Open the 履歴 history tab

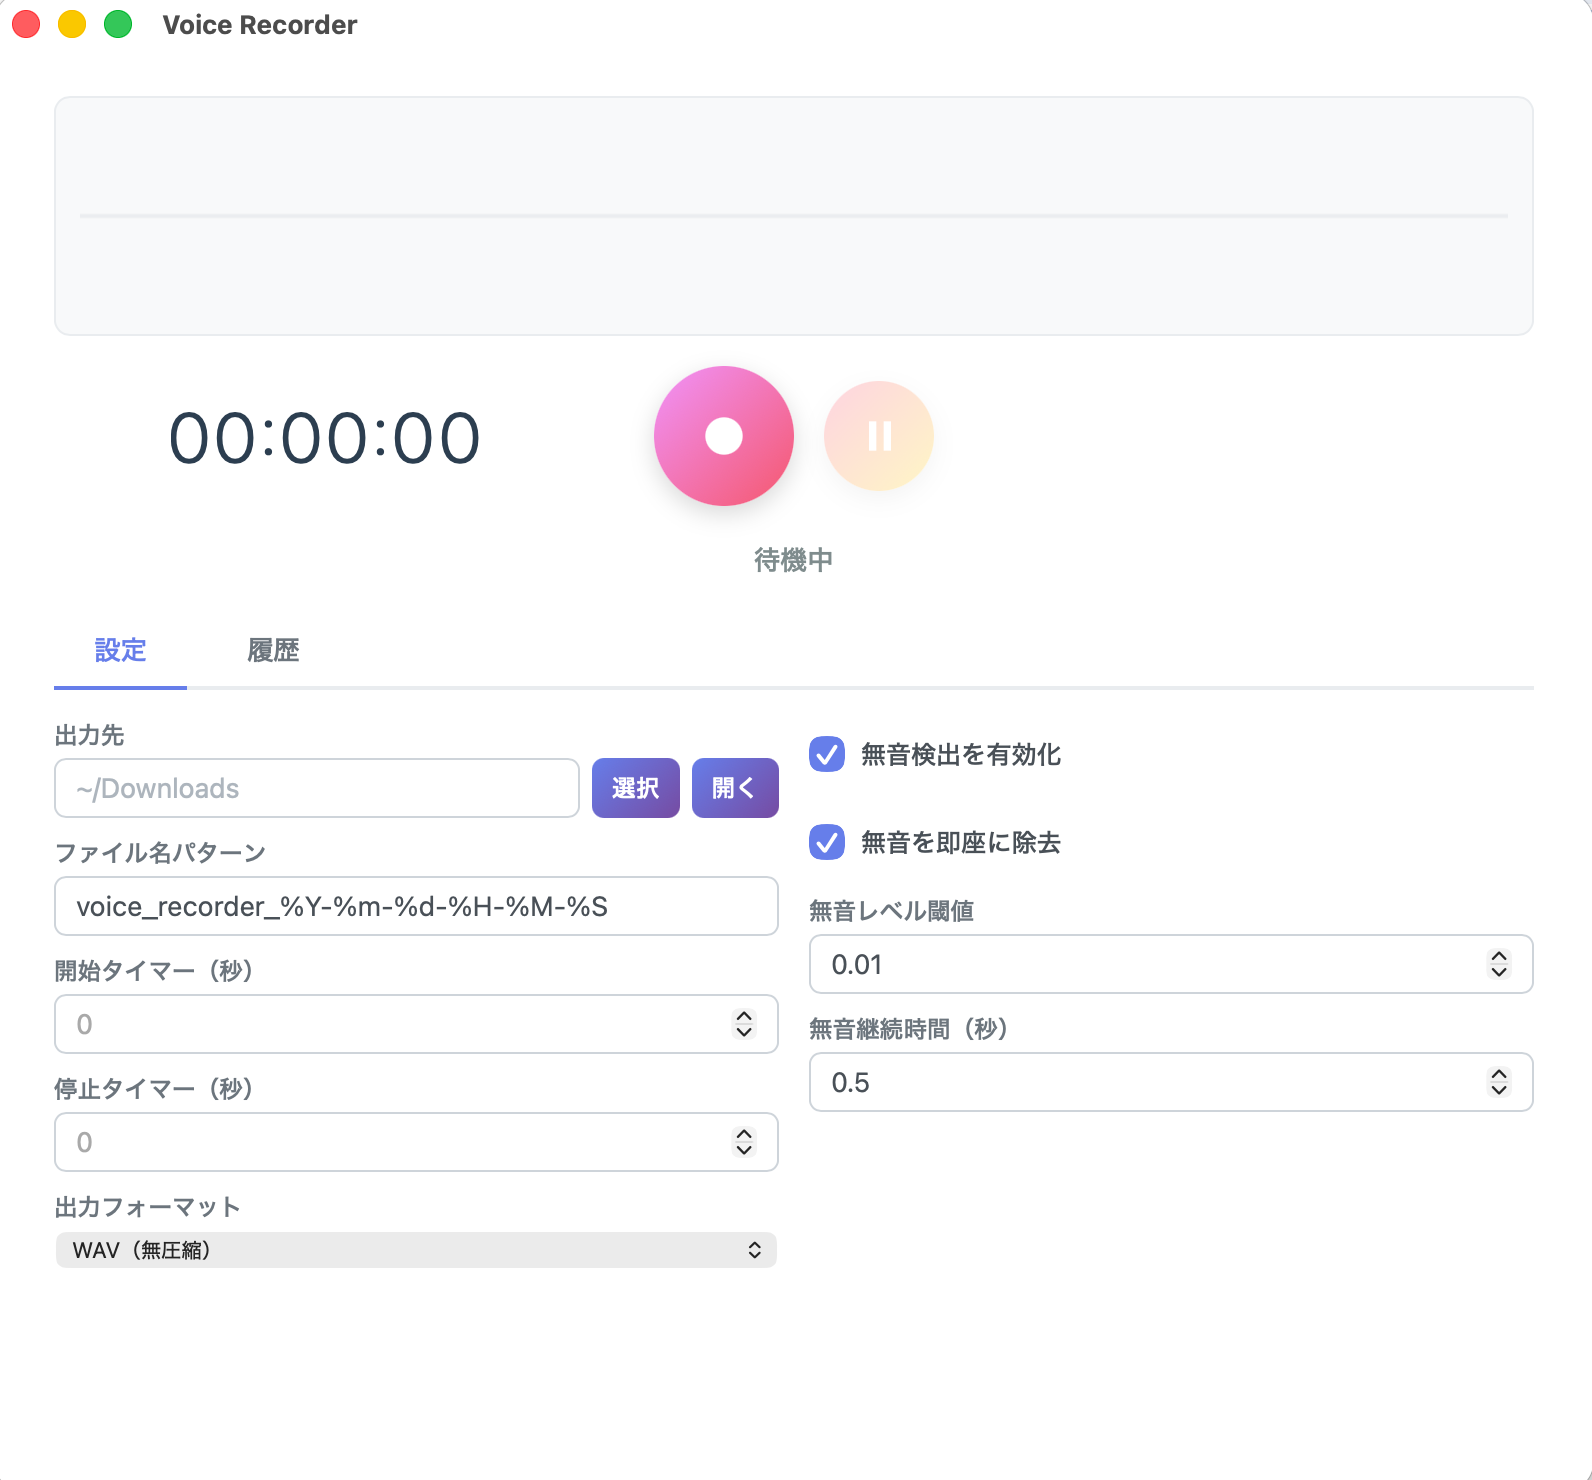(x=273, y=650)
